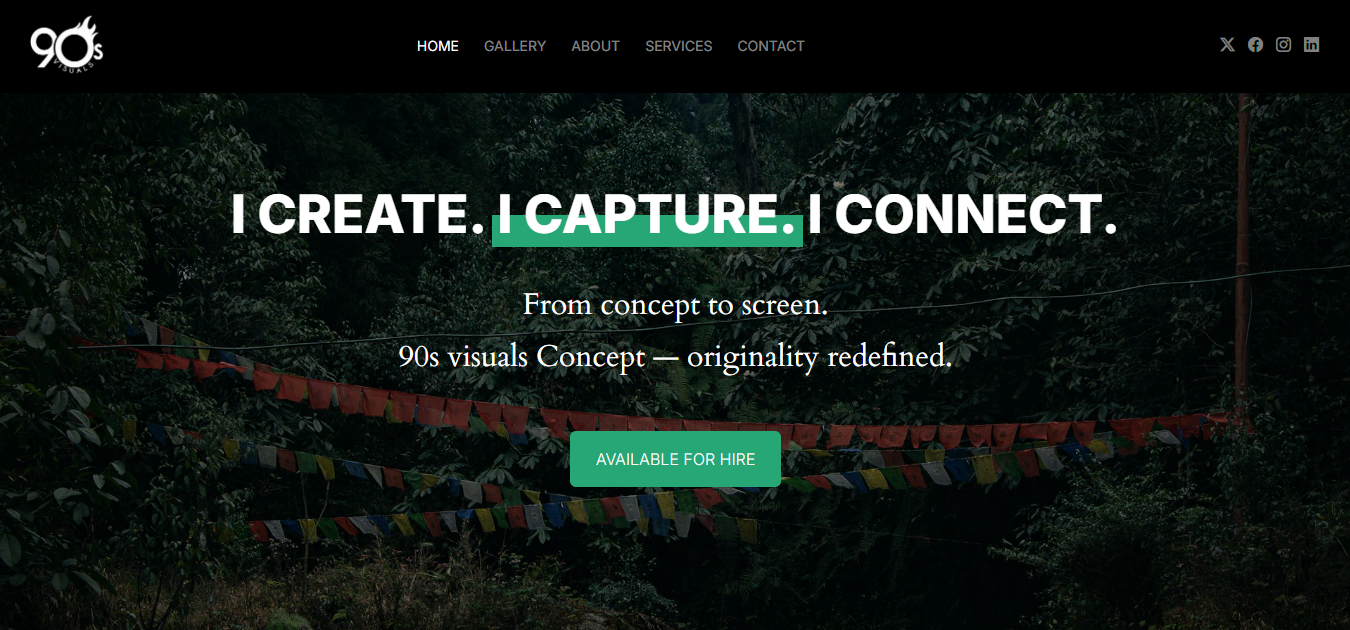Click the 90s Visuals flame logo
The image size is (1350, 630).
click(67, 46)
